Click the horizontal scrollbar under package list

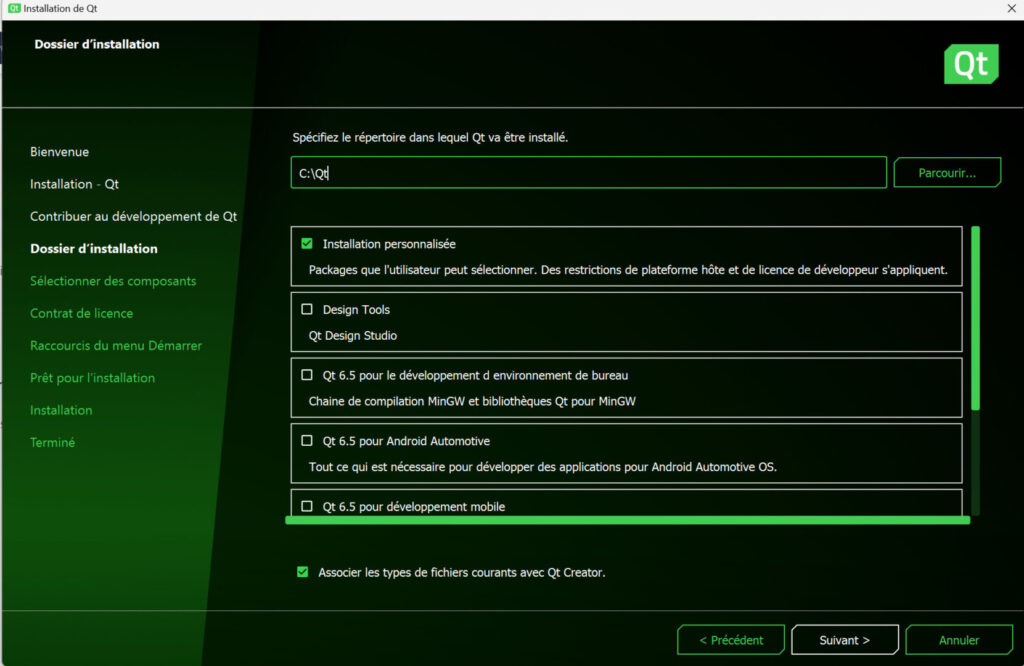(x=628, y=520)
